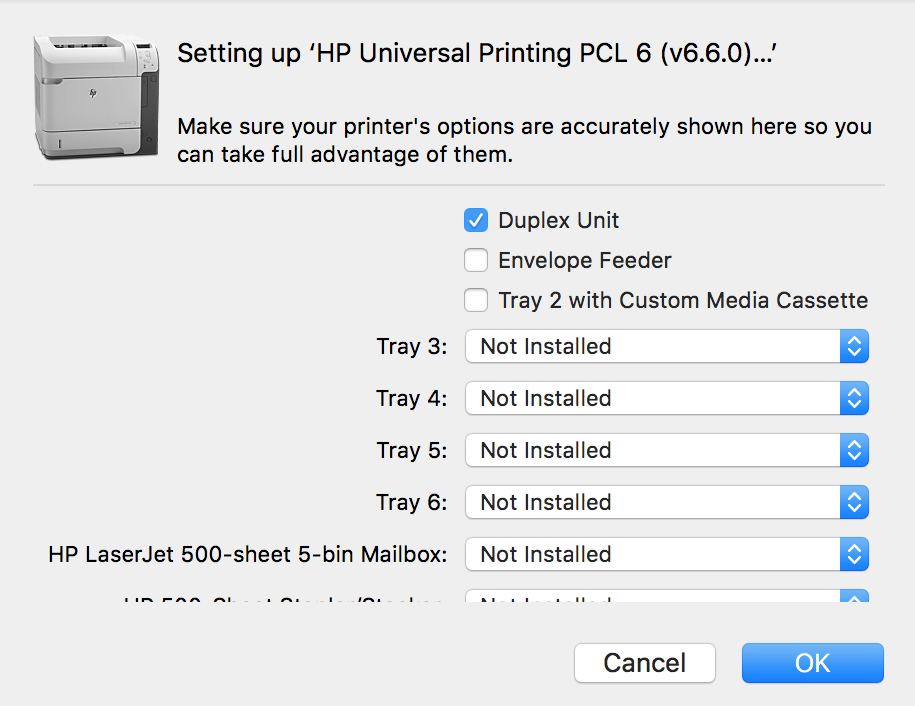Image resolution: width=915 pixels, height=706 pixels.
Task: Click the 'Tray 3:' label text
Action: click(412, 347)
